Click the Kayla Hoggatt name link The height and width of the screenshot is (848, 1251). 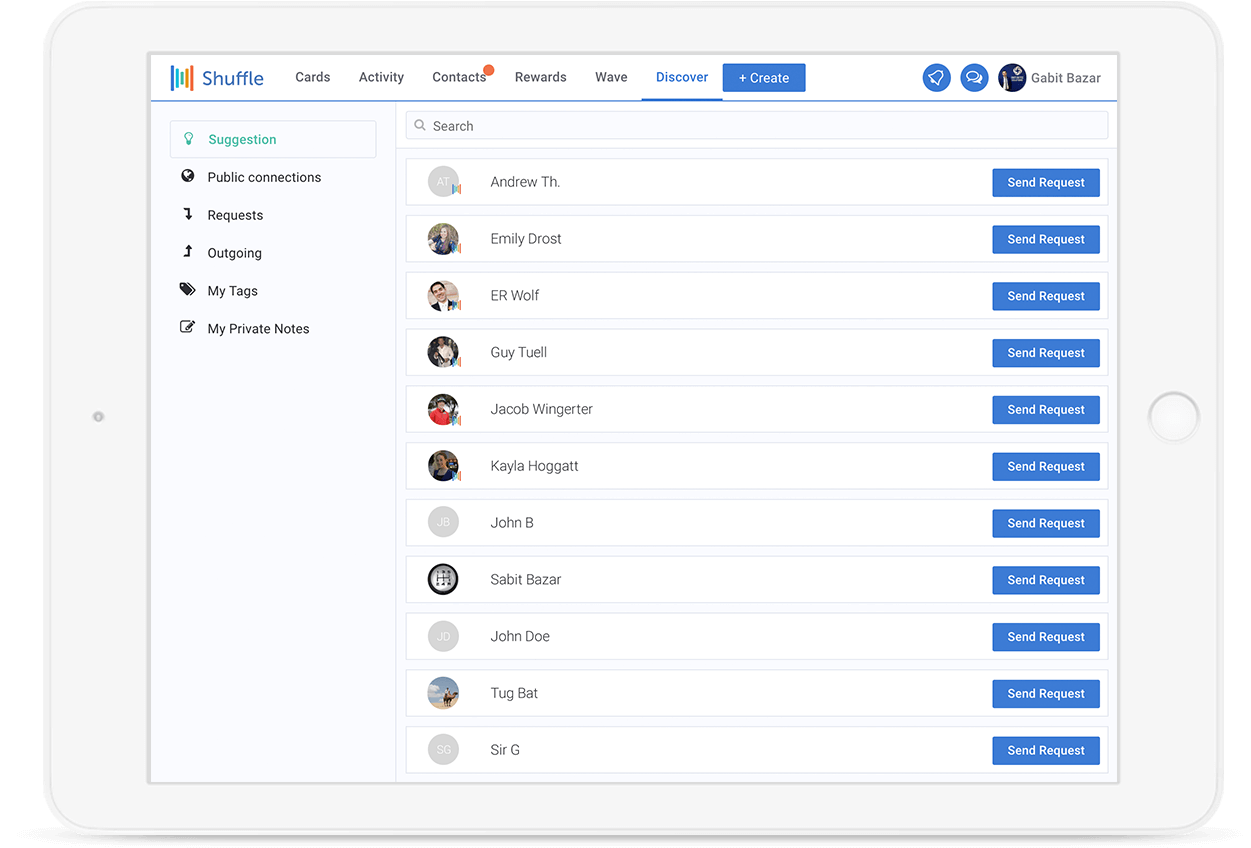pos(534,466)
